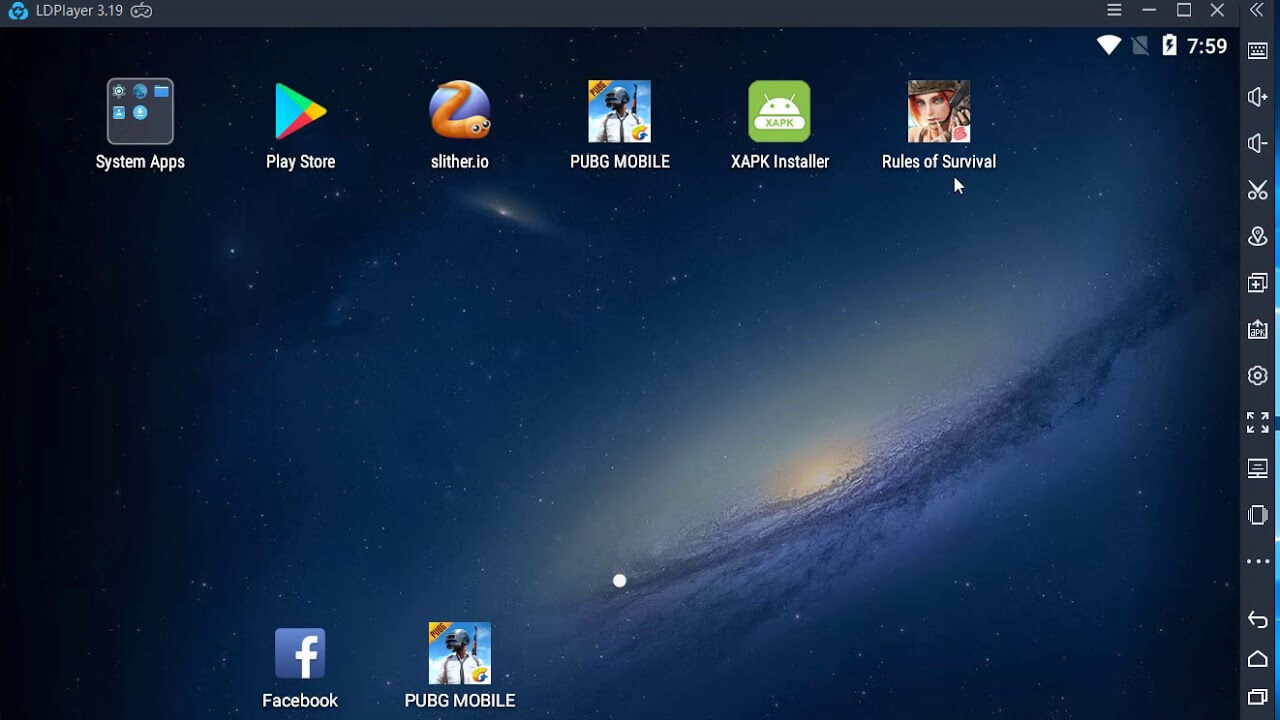Click the "slither.io" label text
Image resolution: width=1280 pixels, height=720 pixels.
pos(460,161)
